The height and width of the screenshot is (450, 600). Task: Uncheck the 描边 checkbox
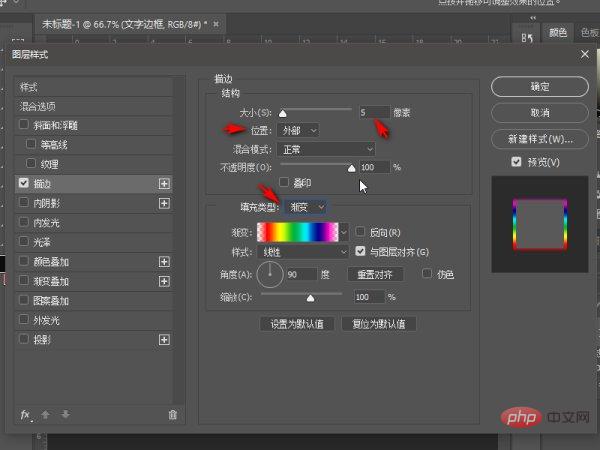24,183
